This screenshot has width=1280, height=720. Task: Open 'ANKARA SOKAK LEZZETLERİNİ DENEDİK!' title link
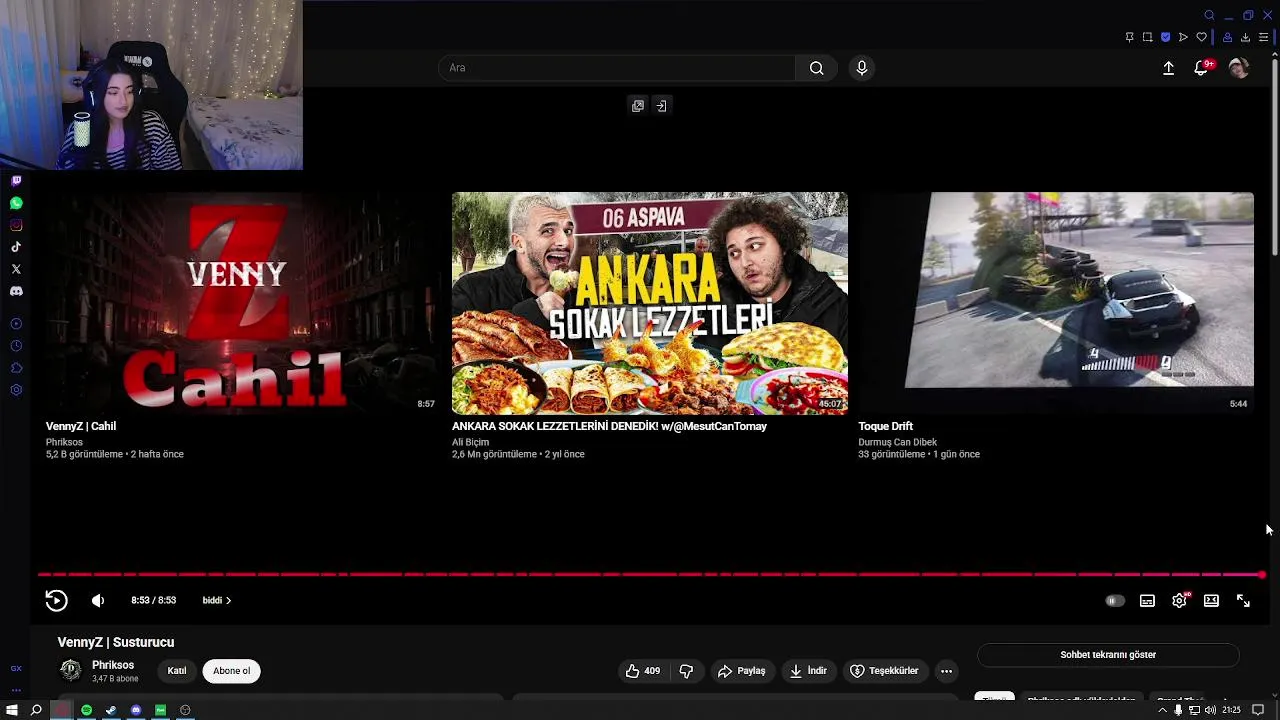[x=609, y=426]
